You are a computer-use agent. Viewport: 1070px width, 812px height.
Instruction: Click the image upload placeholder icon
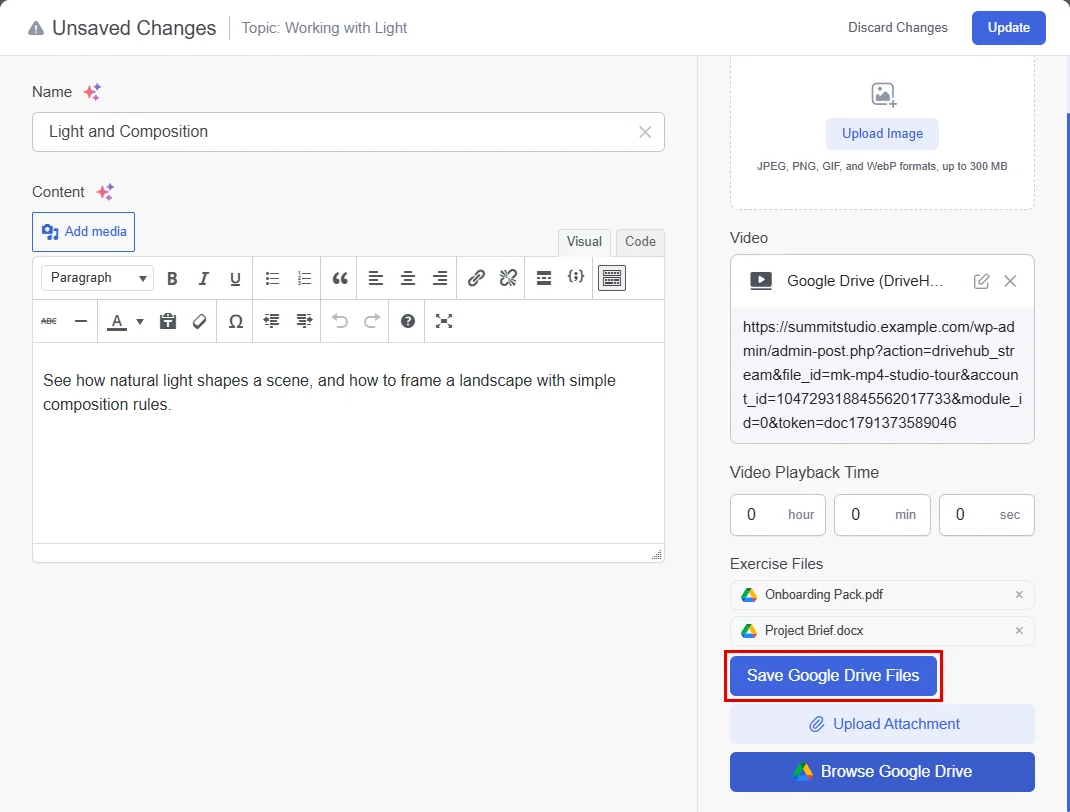(x=883, y=95)
